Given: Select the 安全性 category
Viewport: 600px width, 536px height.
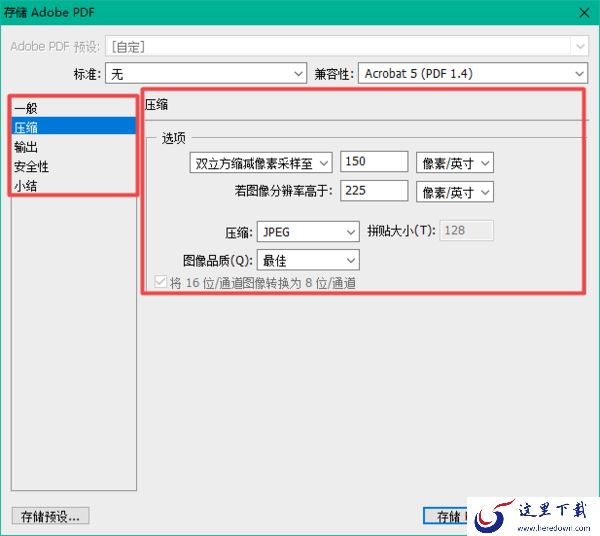Looking at the screenshot, I should coord(73,166).
